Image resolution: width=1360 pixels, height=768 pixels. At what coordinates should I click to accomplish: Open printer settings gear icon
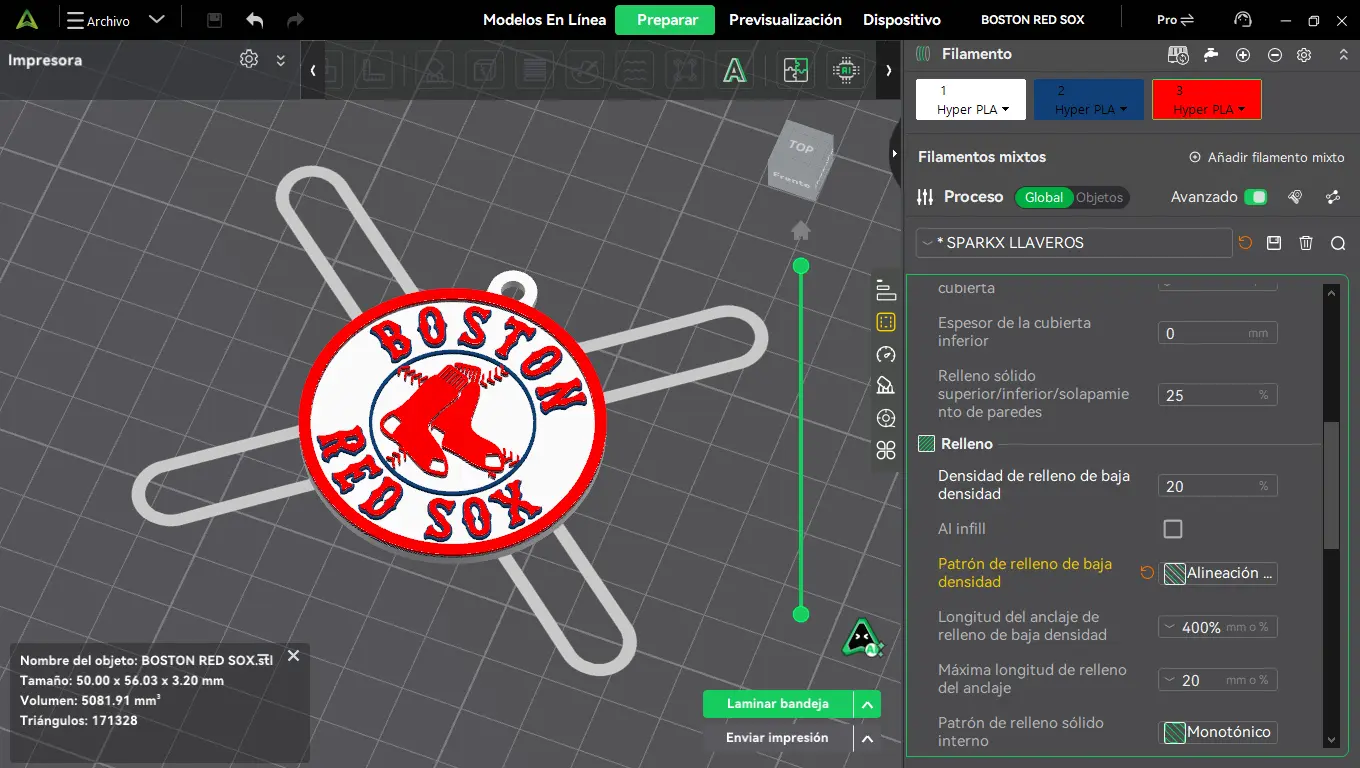pyautogui.click(x=249, y=60)
